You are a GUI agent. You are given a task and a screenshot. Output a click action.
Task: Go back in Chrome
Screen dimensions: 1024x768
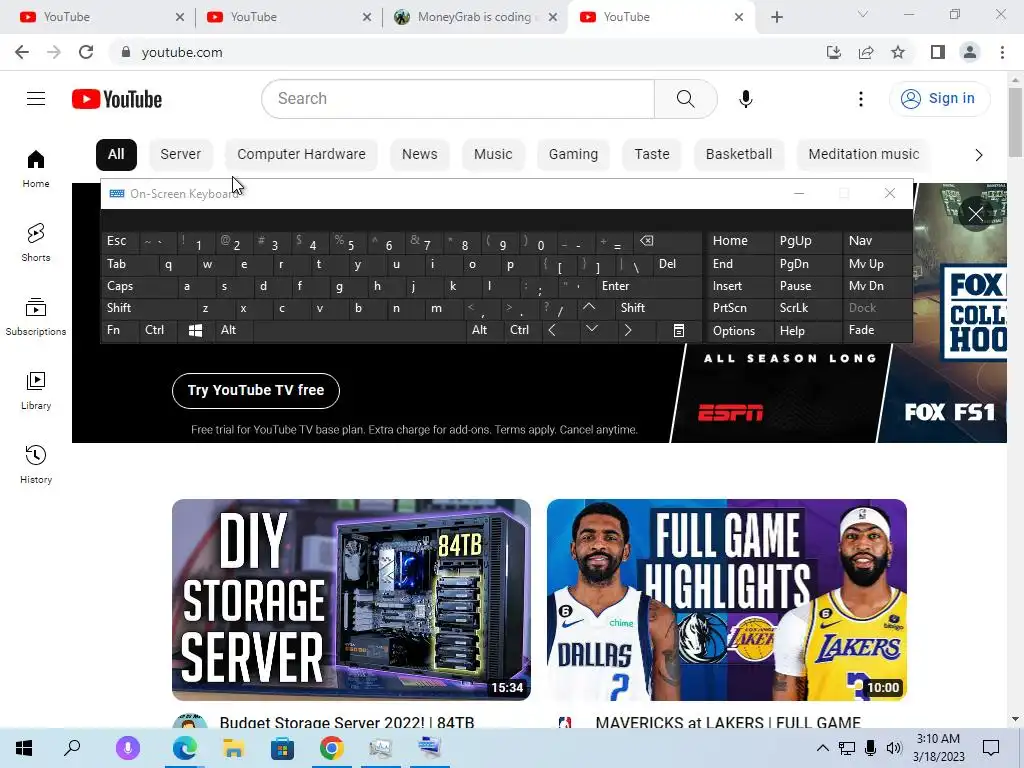point(22,52)
